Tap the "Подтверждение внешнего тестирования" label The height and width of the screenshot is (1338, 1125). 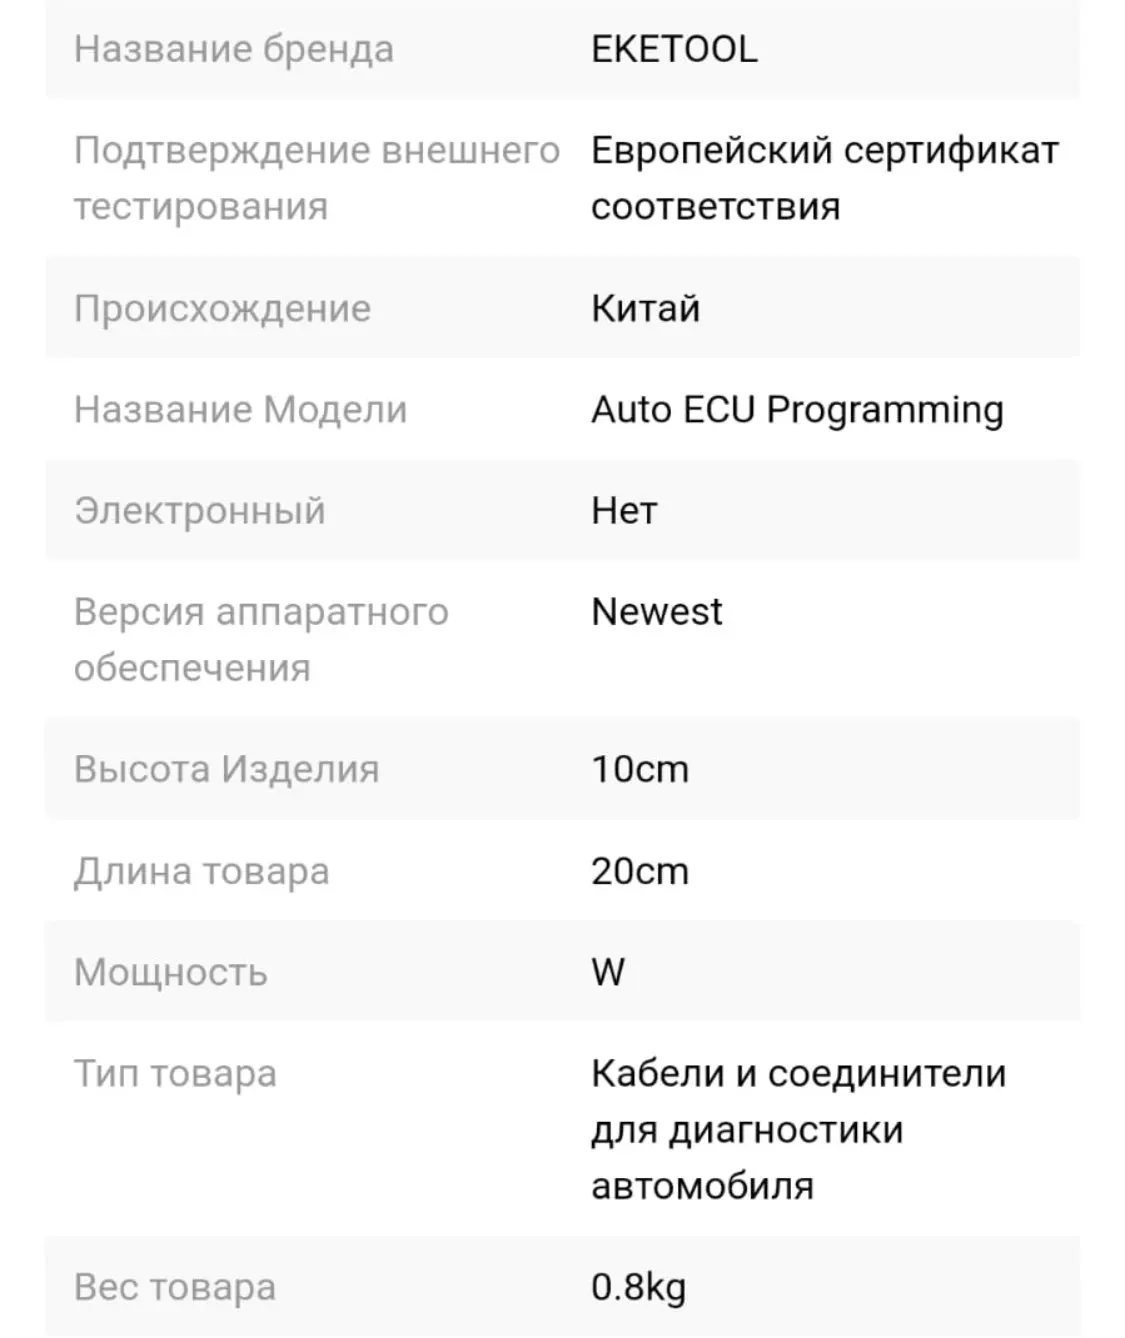point(316,178)
